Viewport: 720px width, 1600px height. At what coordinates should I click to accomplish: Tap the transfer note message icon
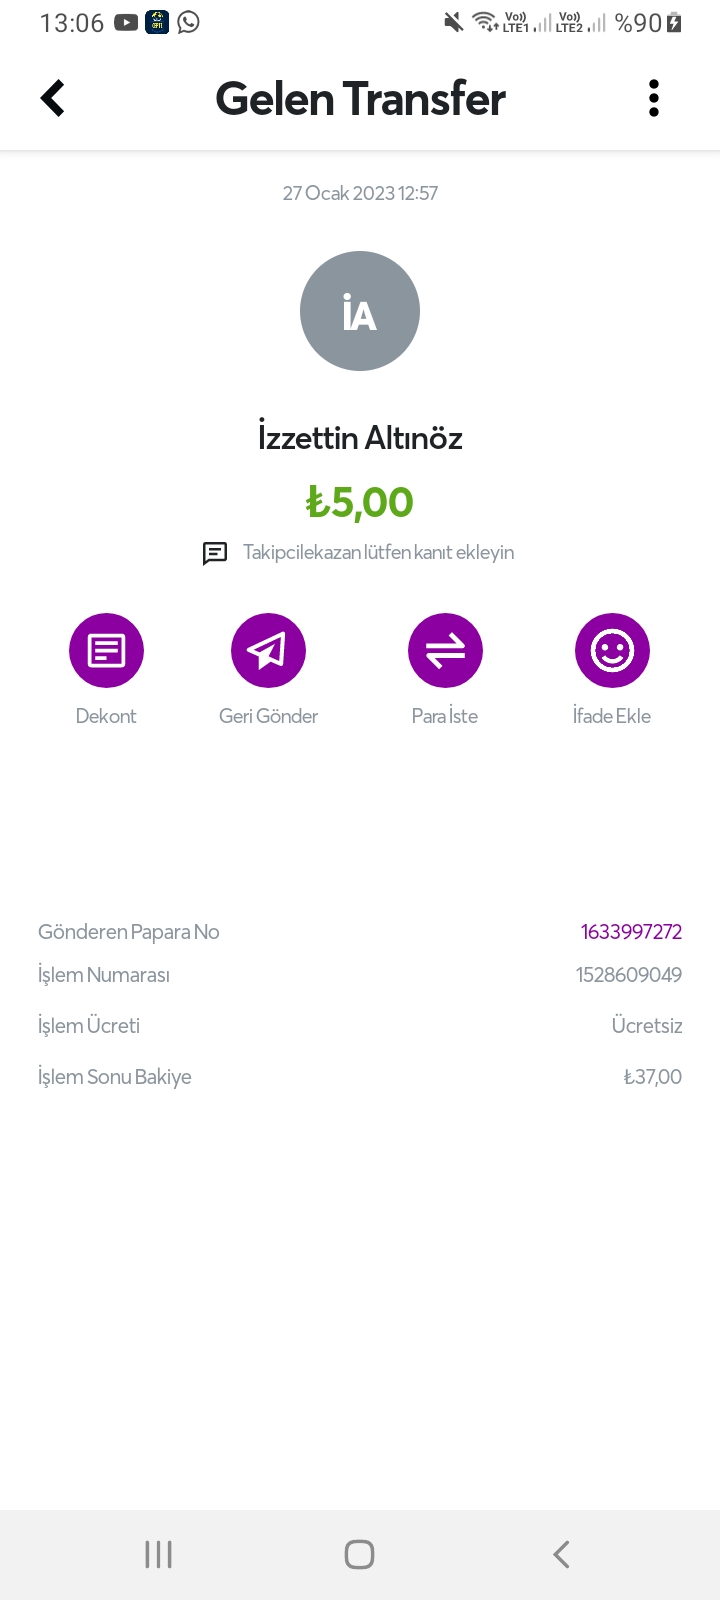(215, 553)
